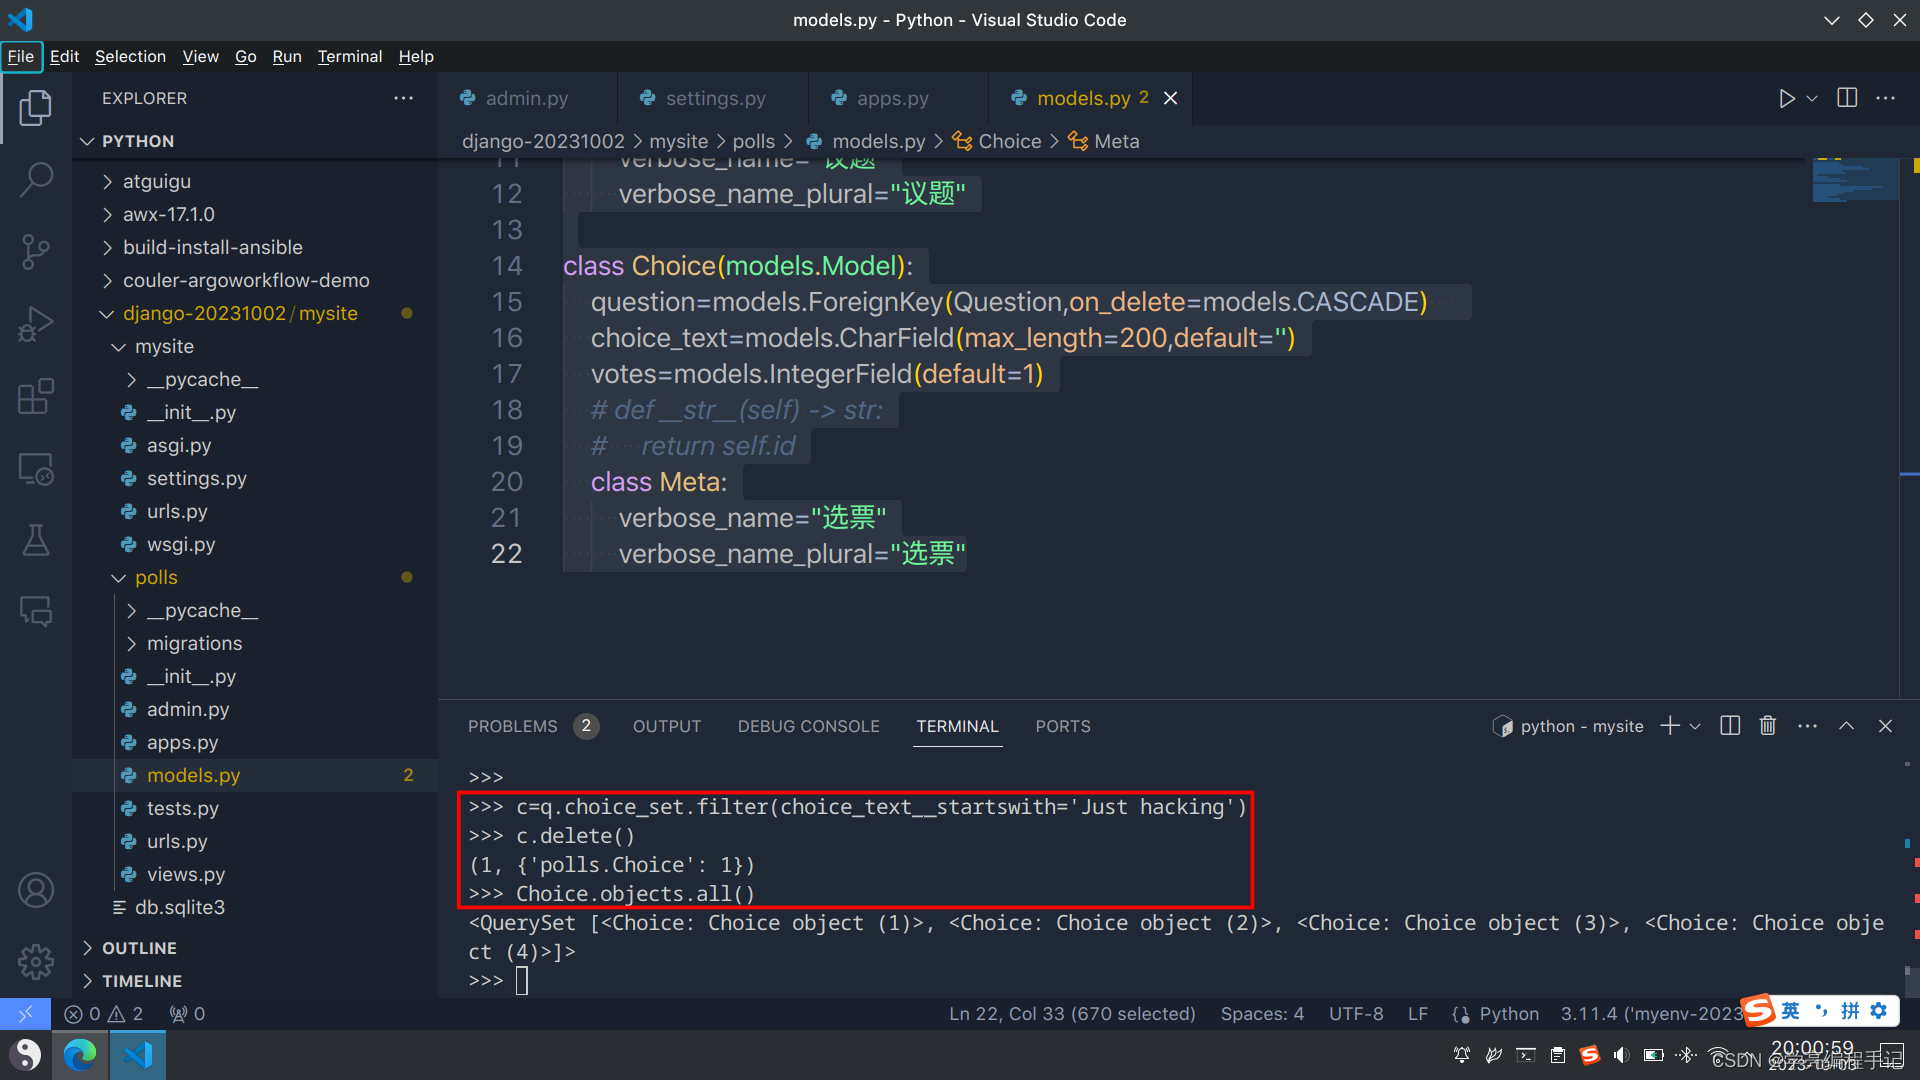Screen dimensions: 1920x1080
Task: Switch to the admin.py tab
Action: pyautogui.click(x=527, y=98)
